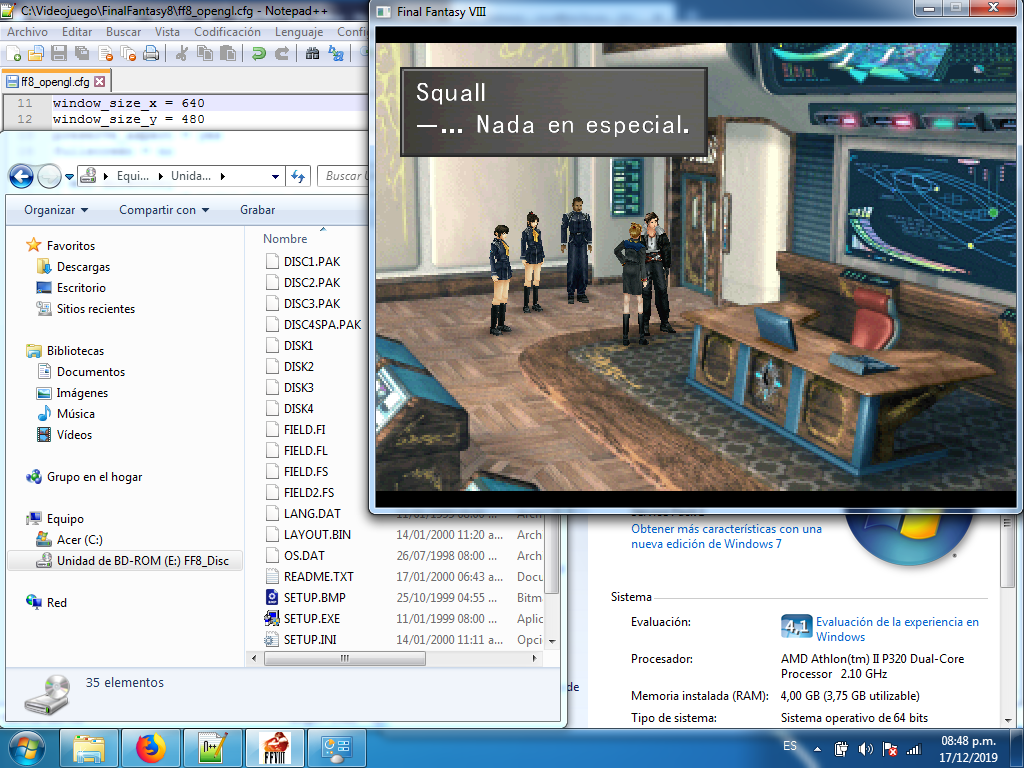The image size is (1024, 768).
Task: Open the Música library
Action: click(75, 413)
